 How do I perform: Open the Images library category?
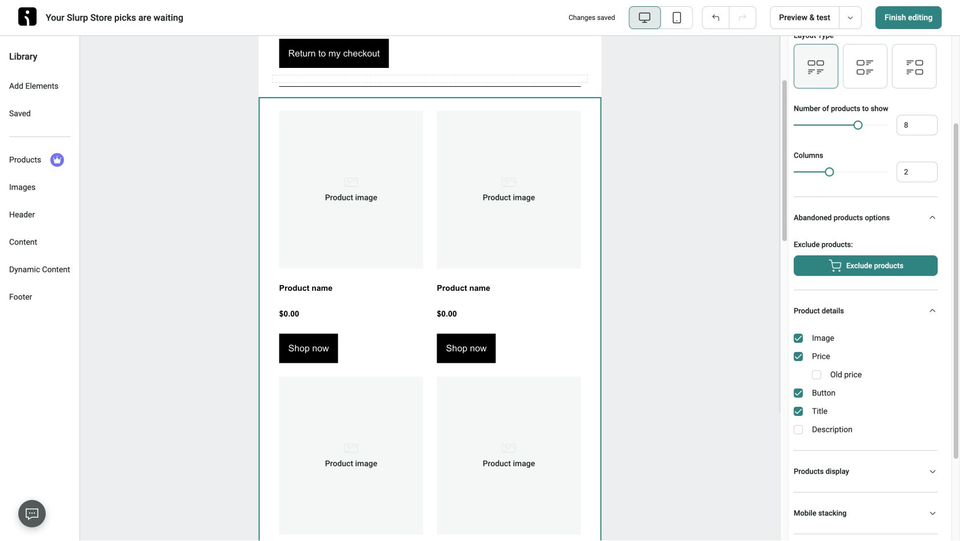[22, 187]
